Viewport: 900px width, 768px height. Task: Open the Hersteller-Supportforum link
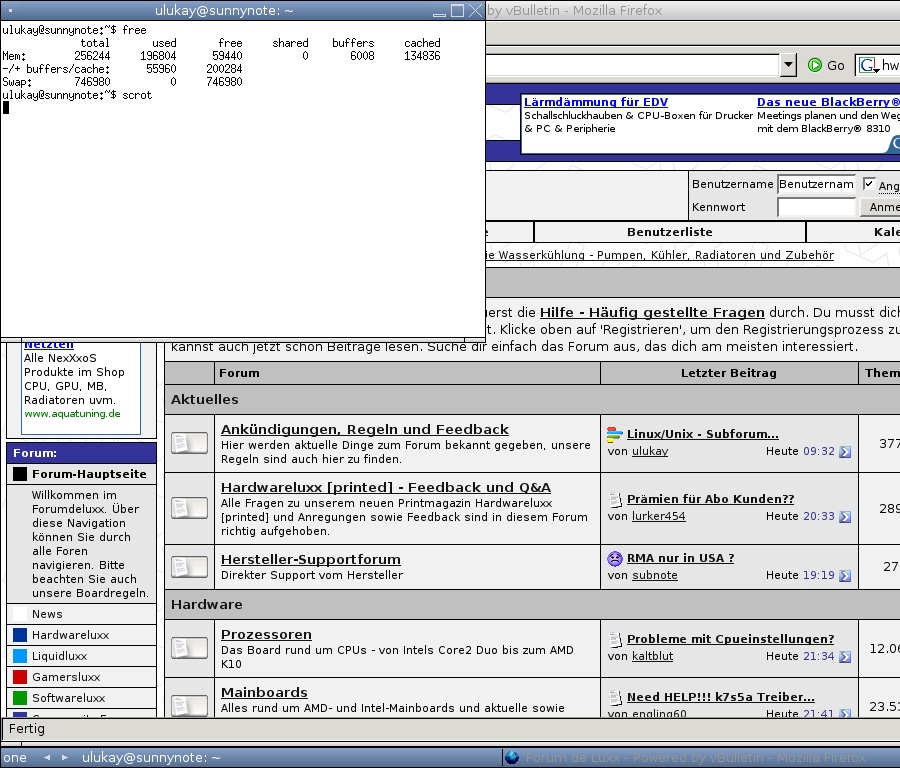[x=311, y=559]
